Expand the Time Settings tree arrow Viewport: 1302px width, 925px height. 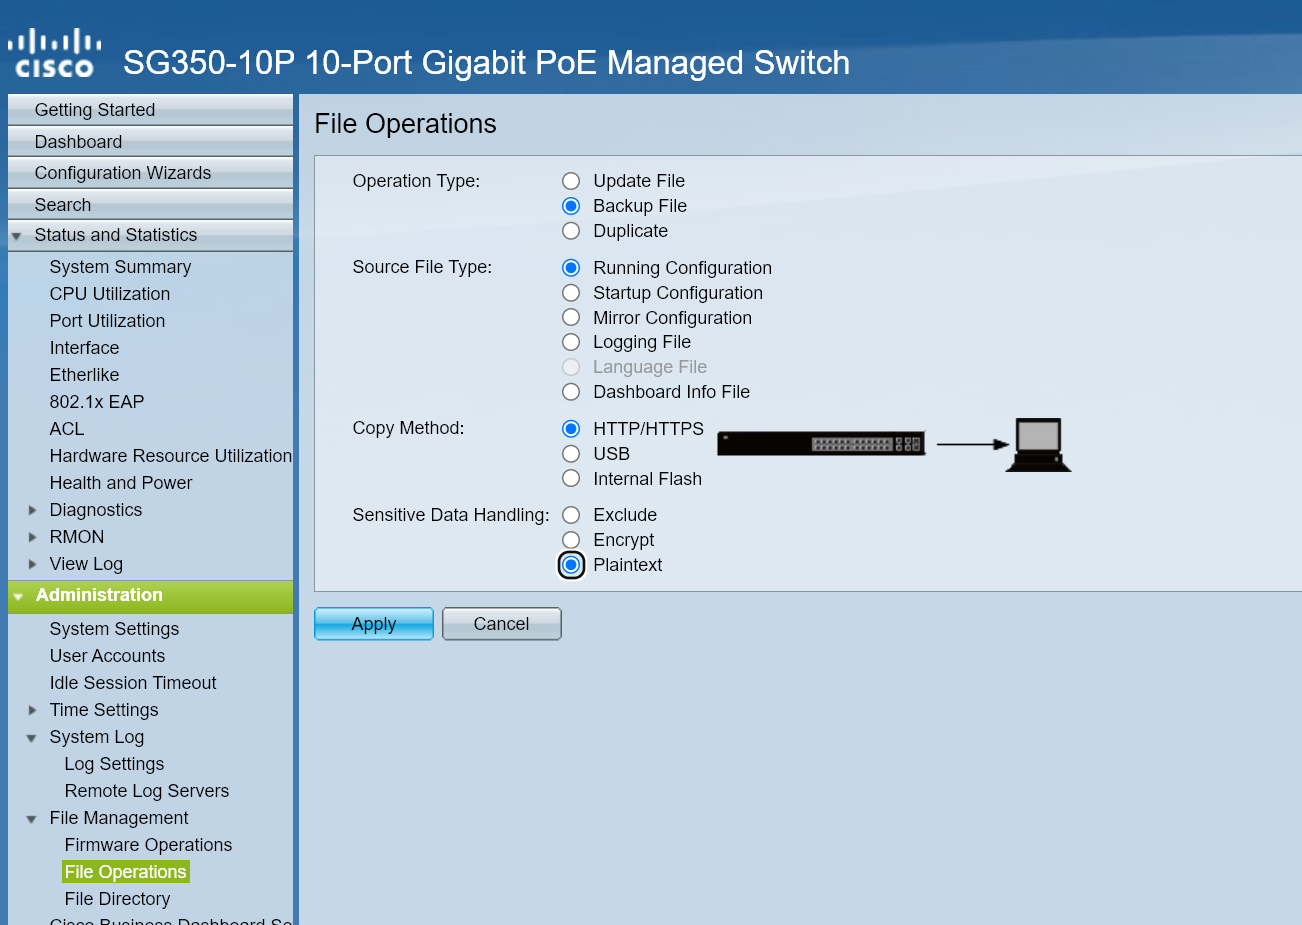[32, 710]
